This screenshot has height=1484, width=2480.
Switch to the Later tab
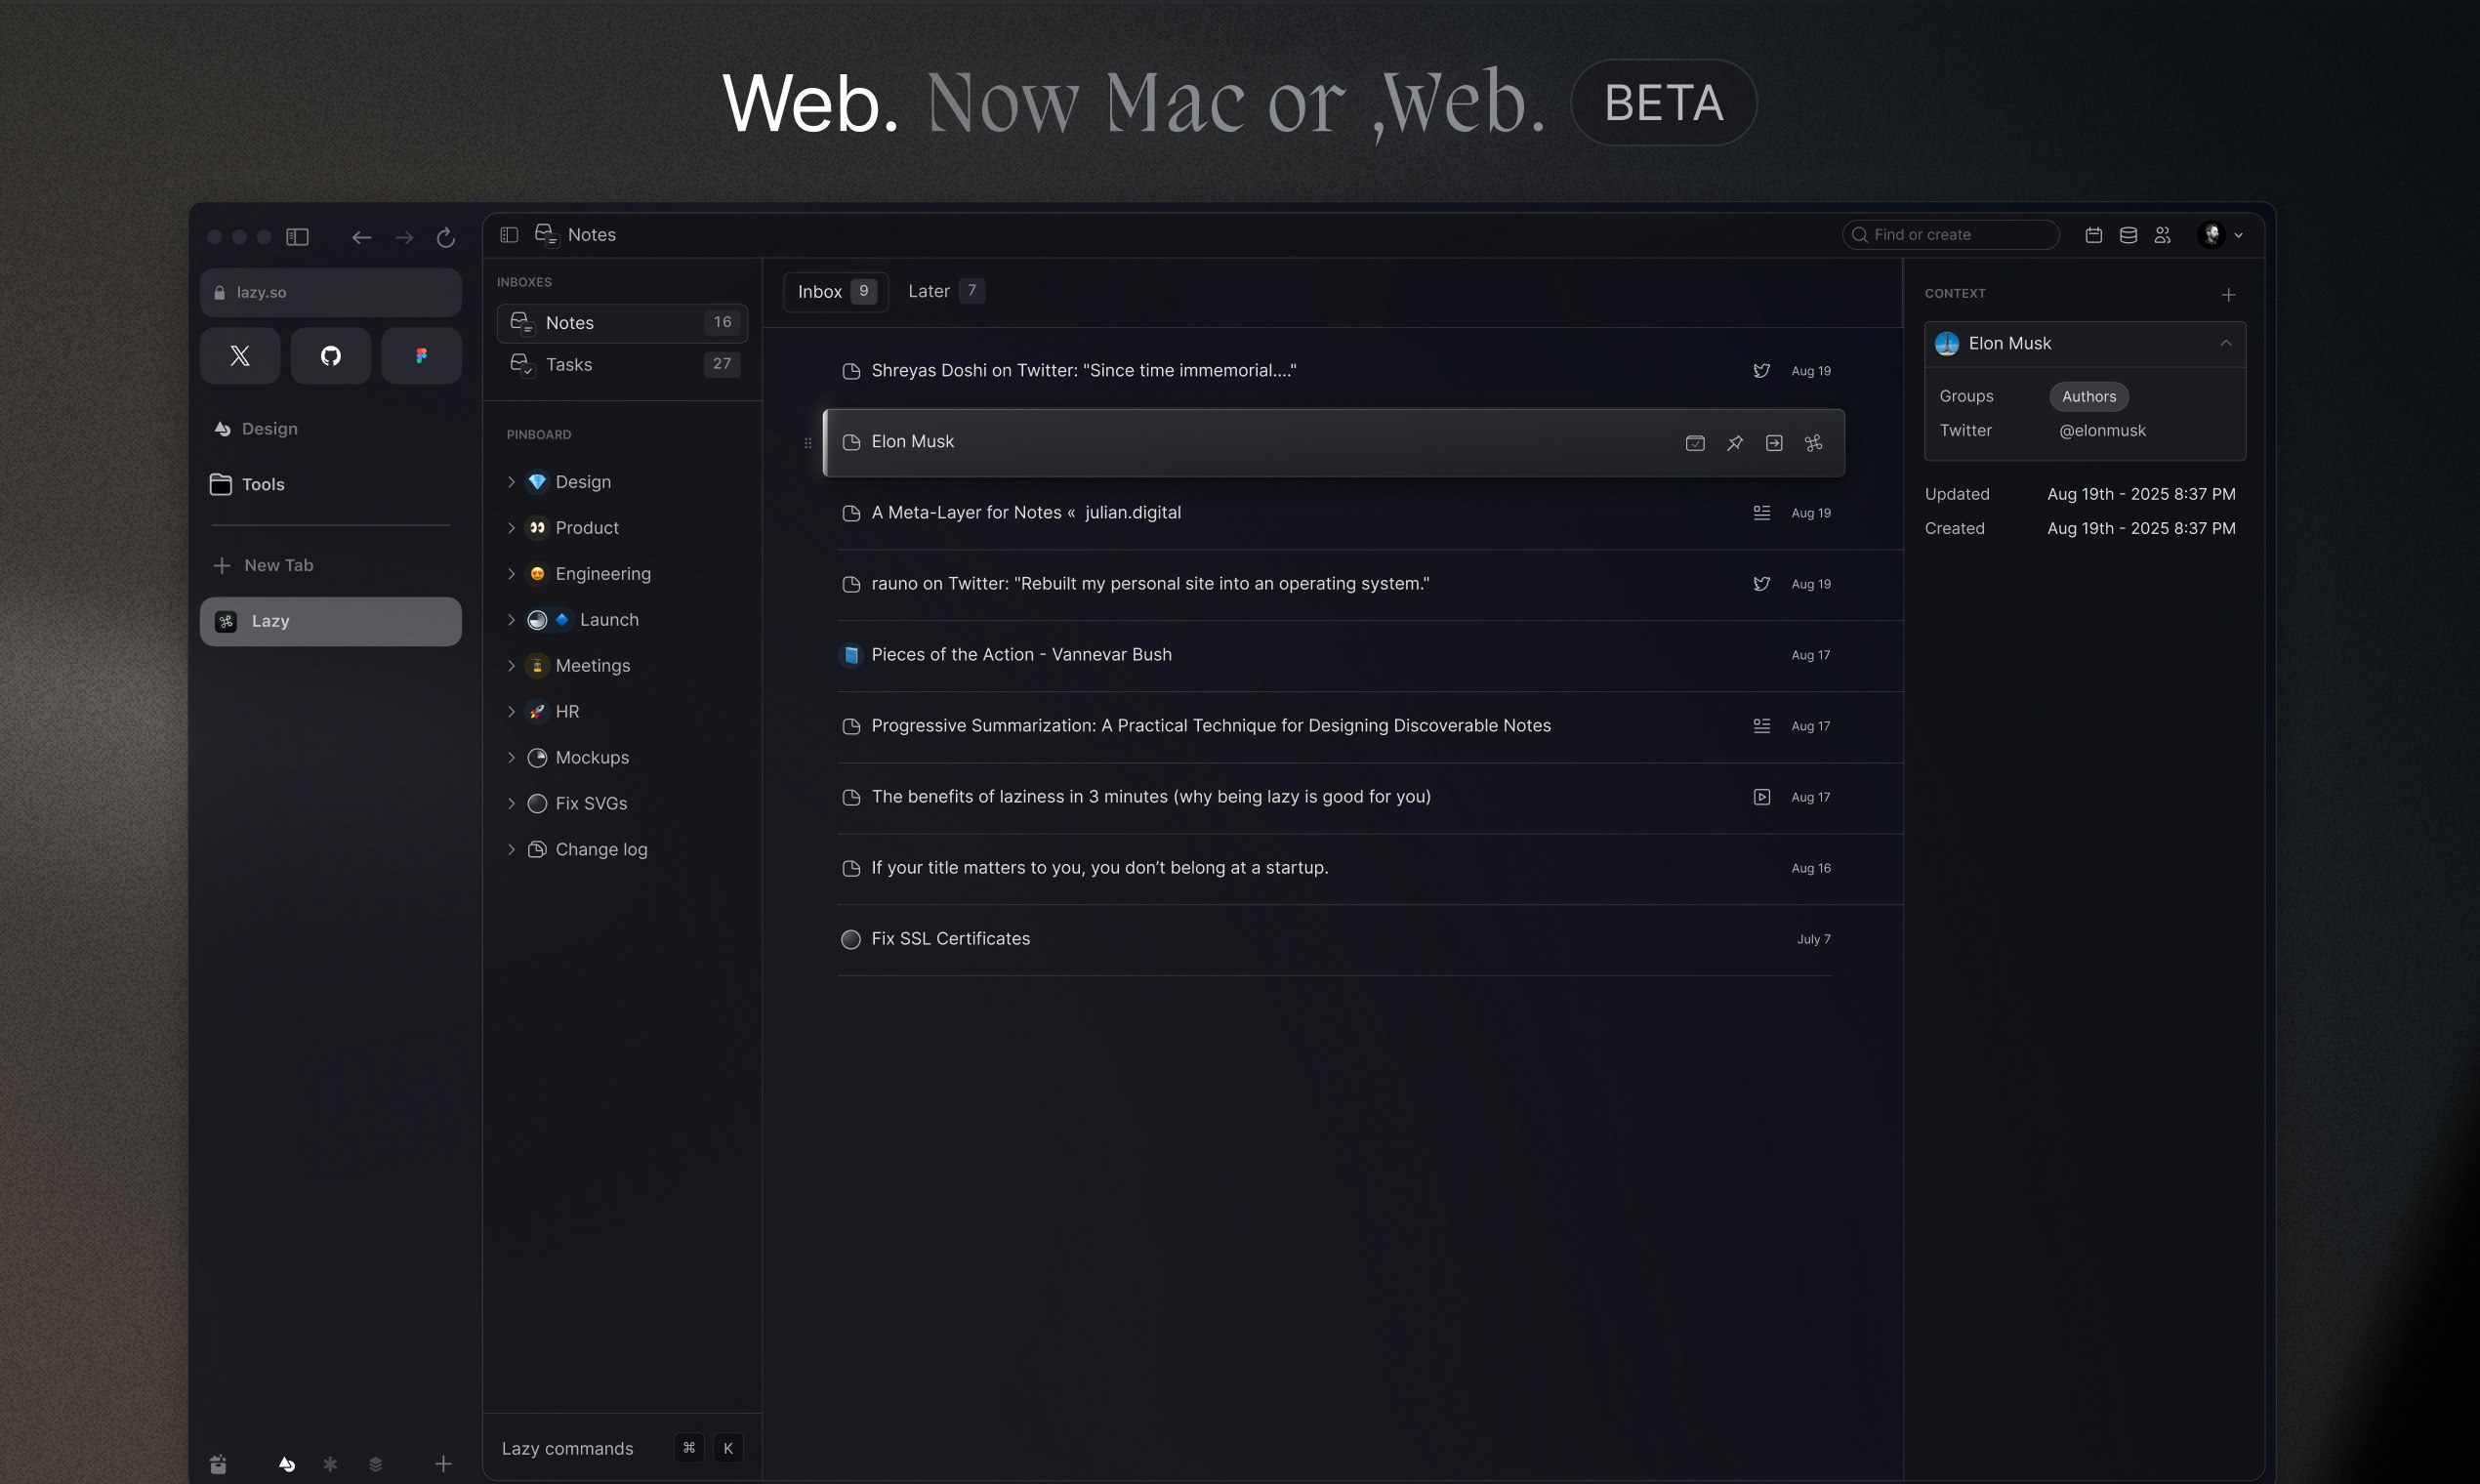point(945,291)
